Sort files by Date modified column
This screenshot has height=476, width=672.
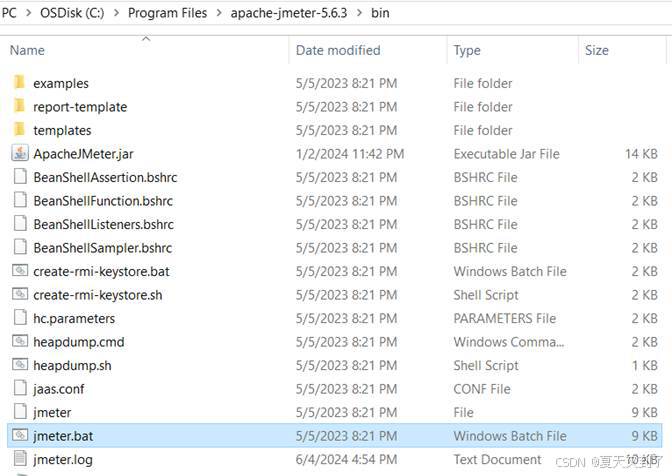coord(338,50)
